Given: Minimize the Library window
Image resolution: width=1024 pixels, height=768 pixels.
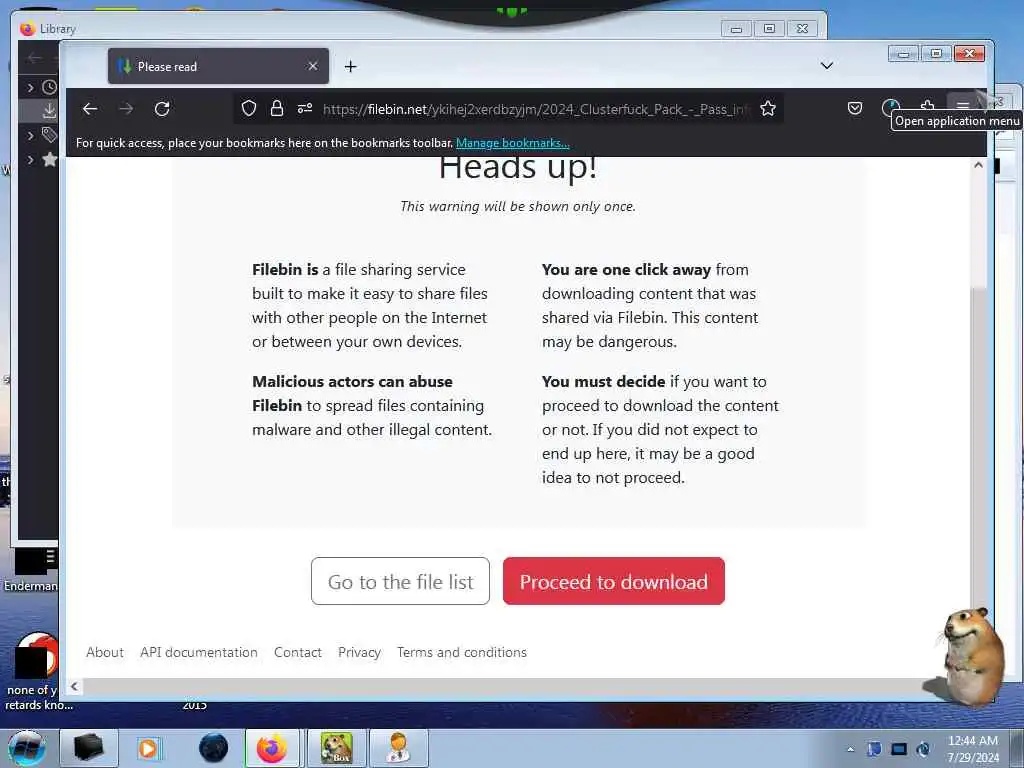Looking at the screenshot, I should tap(736, 29).
